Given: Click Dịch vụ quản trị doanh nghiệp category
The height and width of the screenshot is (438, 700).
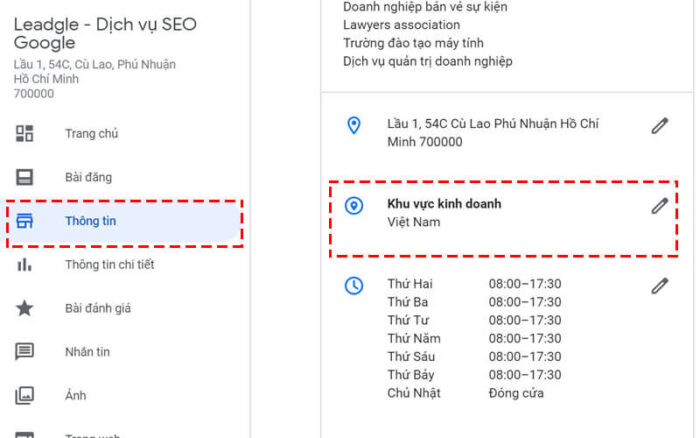Looking at the screenshot, I should coord(428,62).
